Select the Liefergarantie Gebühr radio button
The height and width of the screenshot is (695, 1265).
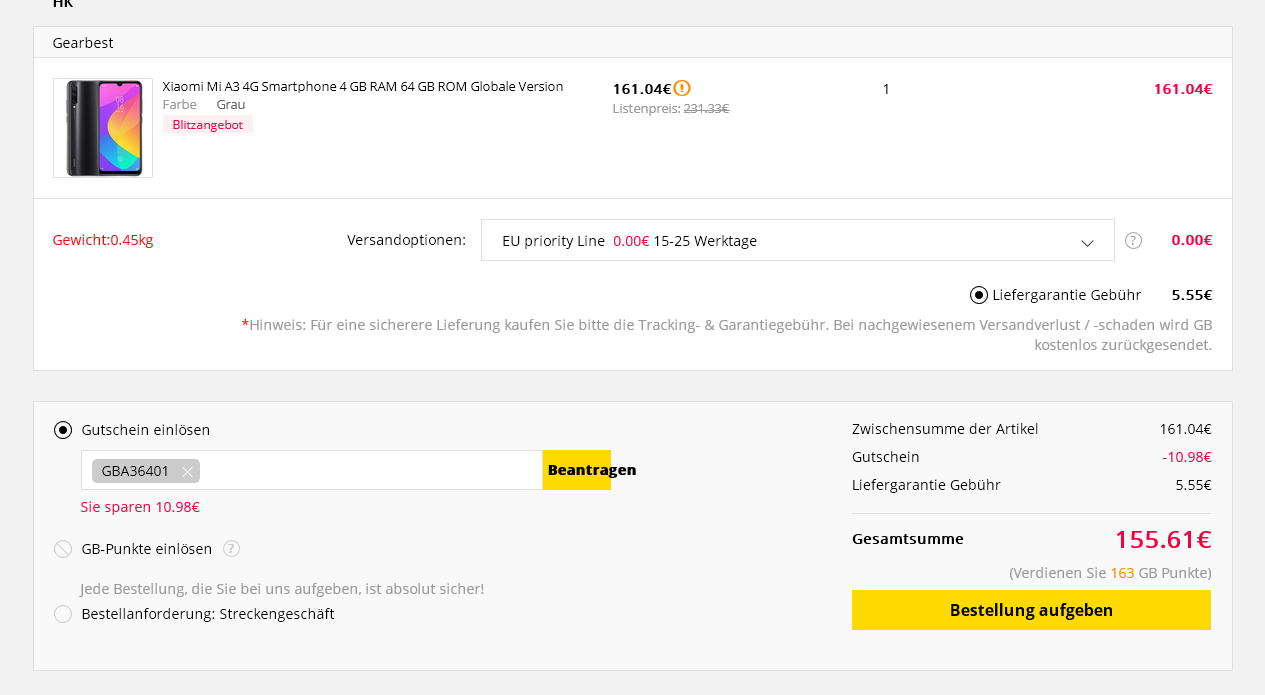tap(979, 295)
